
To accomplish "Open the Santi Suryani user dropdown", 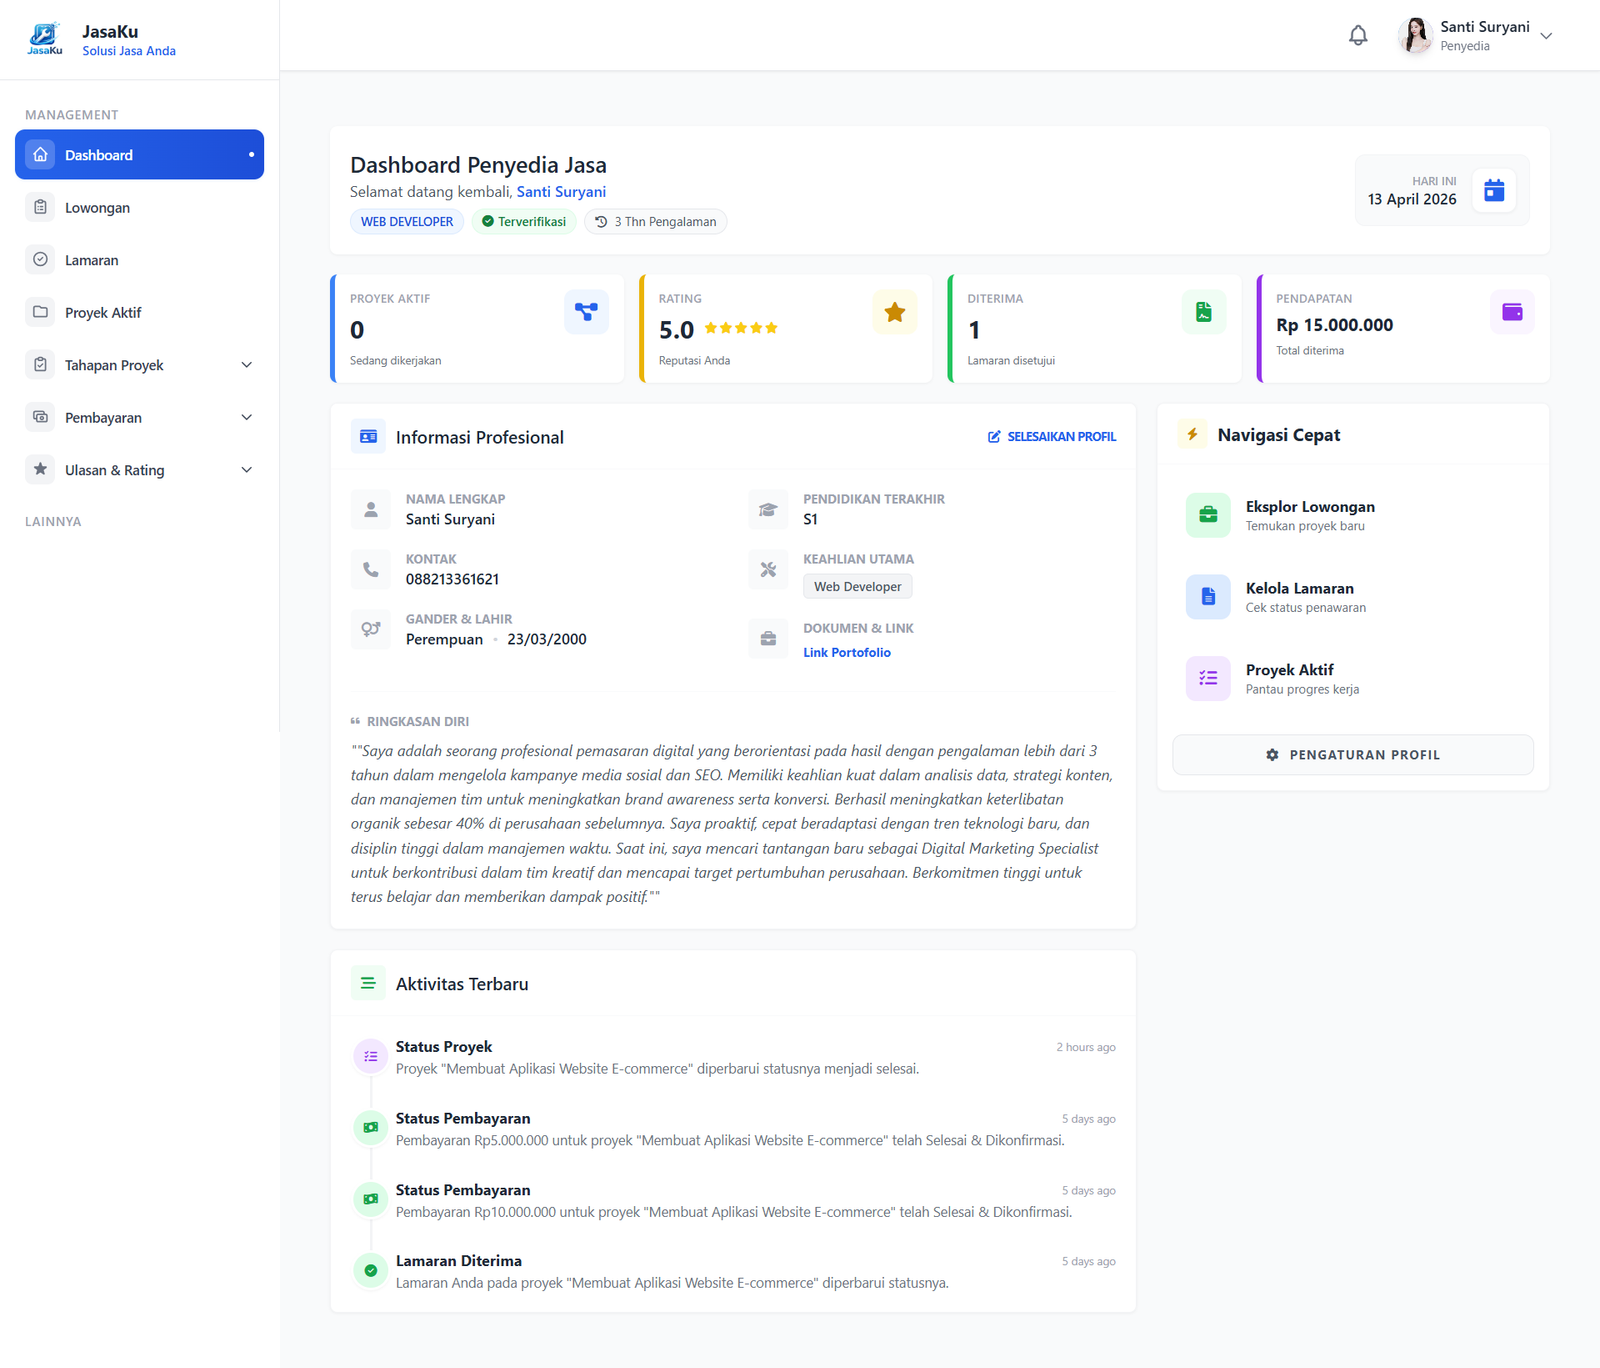I will click(1475, 36).
